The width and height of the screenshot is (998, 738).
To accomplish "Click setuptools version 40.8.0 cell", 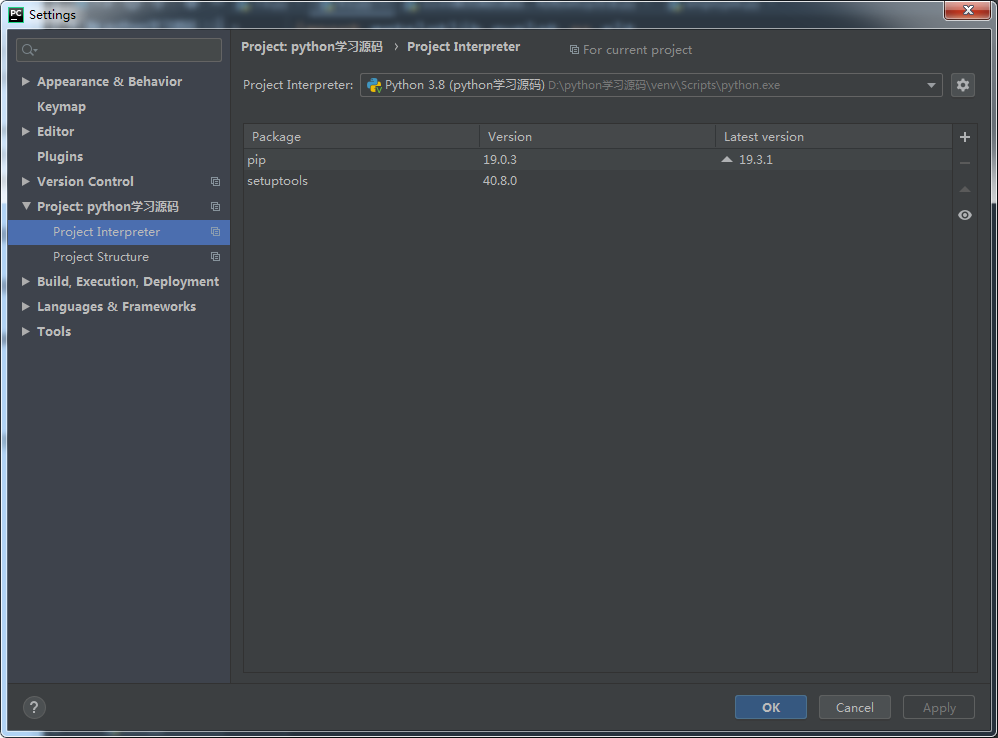I will click(500, 181).
